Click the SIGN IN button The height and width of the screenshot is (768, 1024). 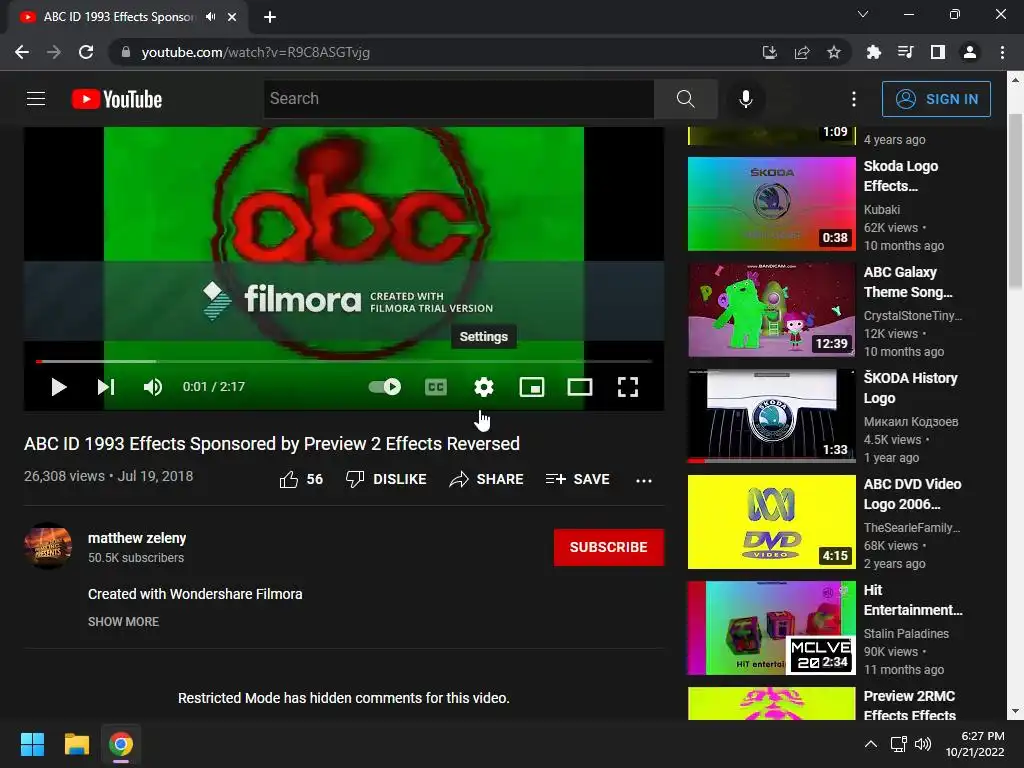pyautogui.click(x=936, y=99)
